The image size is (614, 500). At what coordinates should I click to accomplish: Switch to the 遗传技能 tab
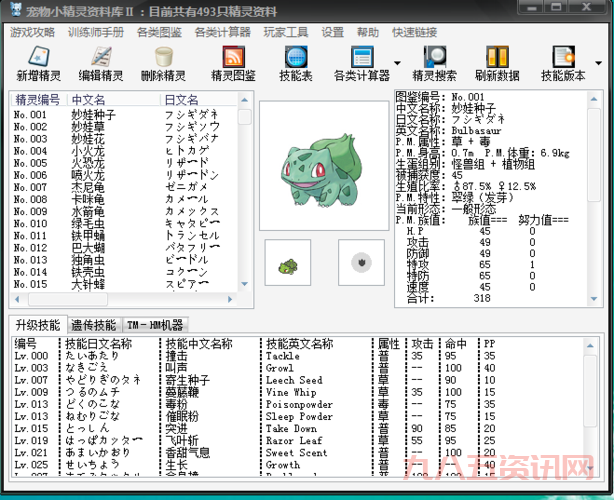coord(94,325)
